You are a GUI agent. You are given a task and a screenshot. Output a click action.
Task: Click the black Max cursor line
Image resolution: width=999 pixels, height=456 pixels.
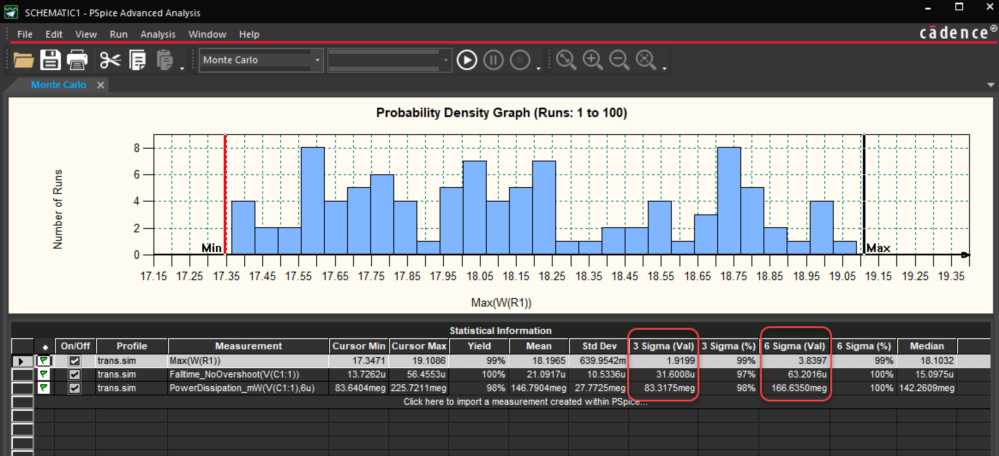click(x=864, y=194)
